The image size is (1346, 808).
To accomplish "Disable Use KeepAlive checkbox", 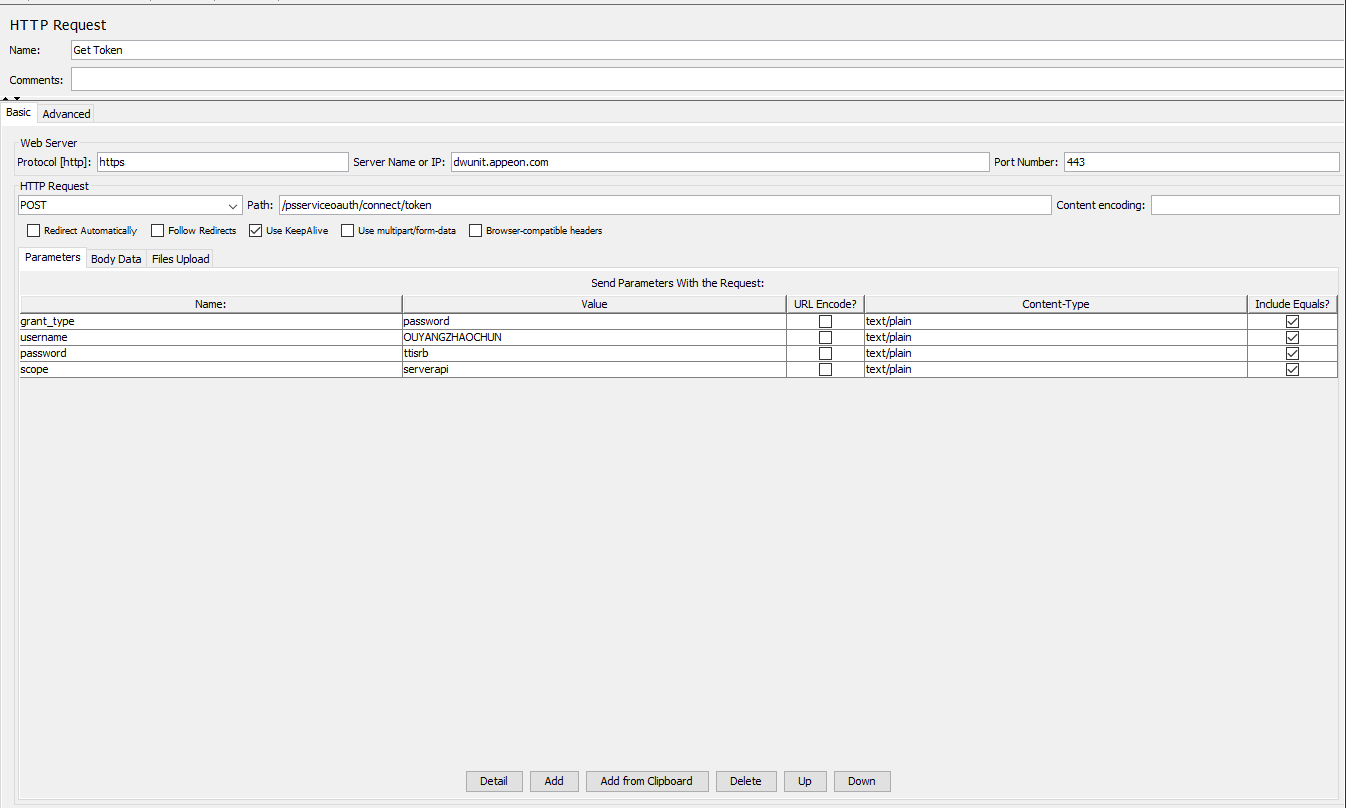I will (256, 231).
